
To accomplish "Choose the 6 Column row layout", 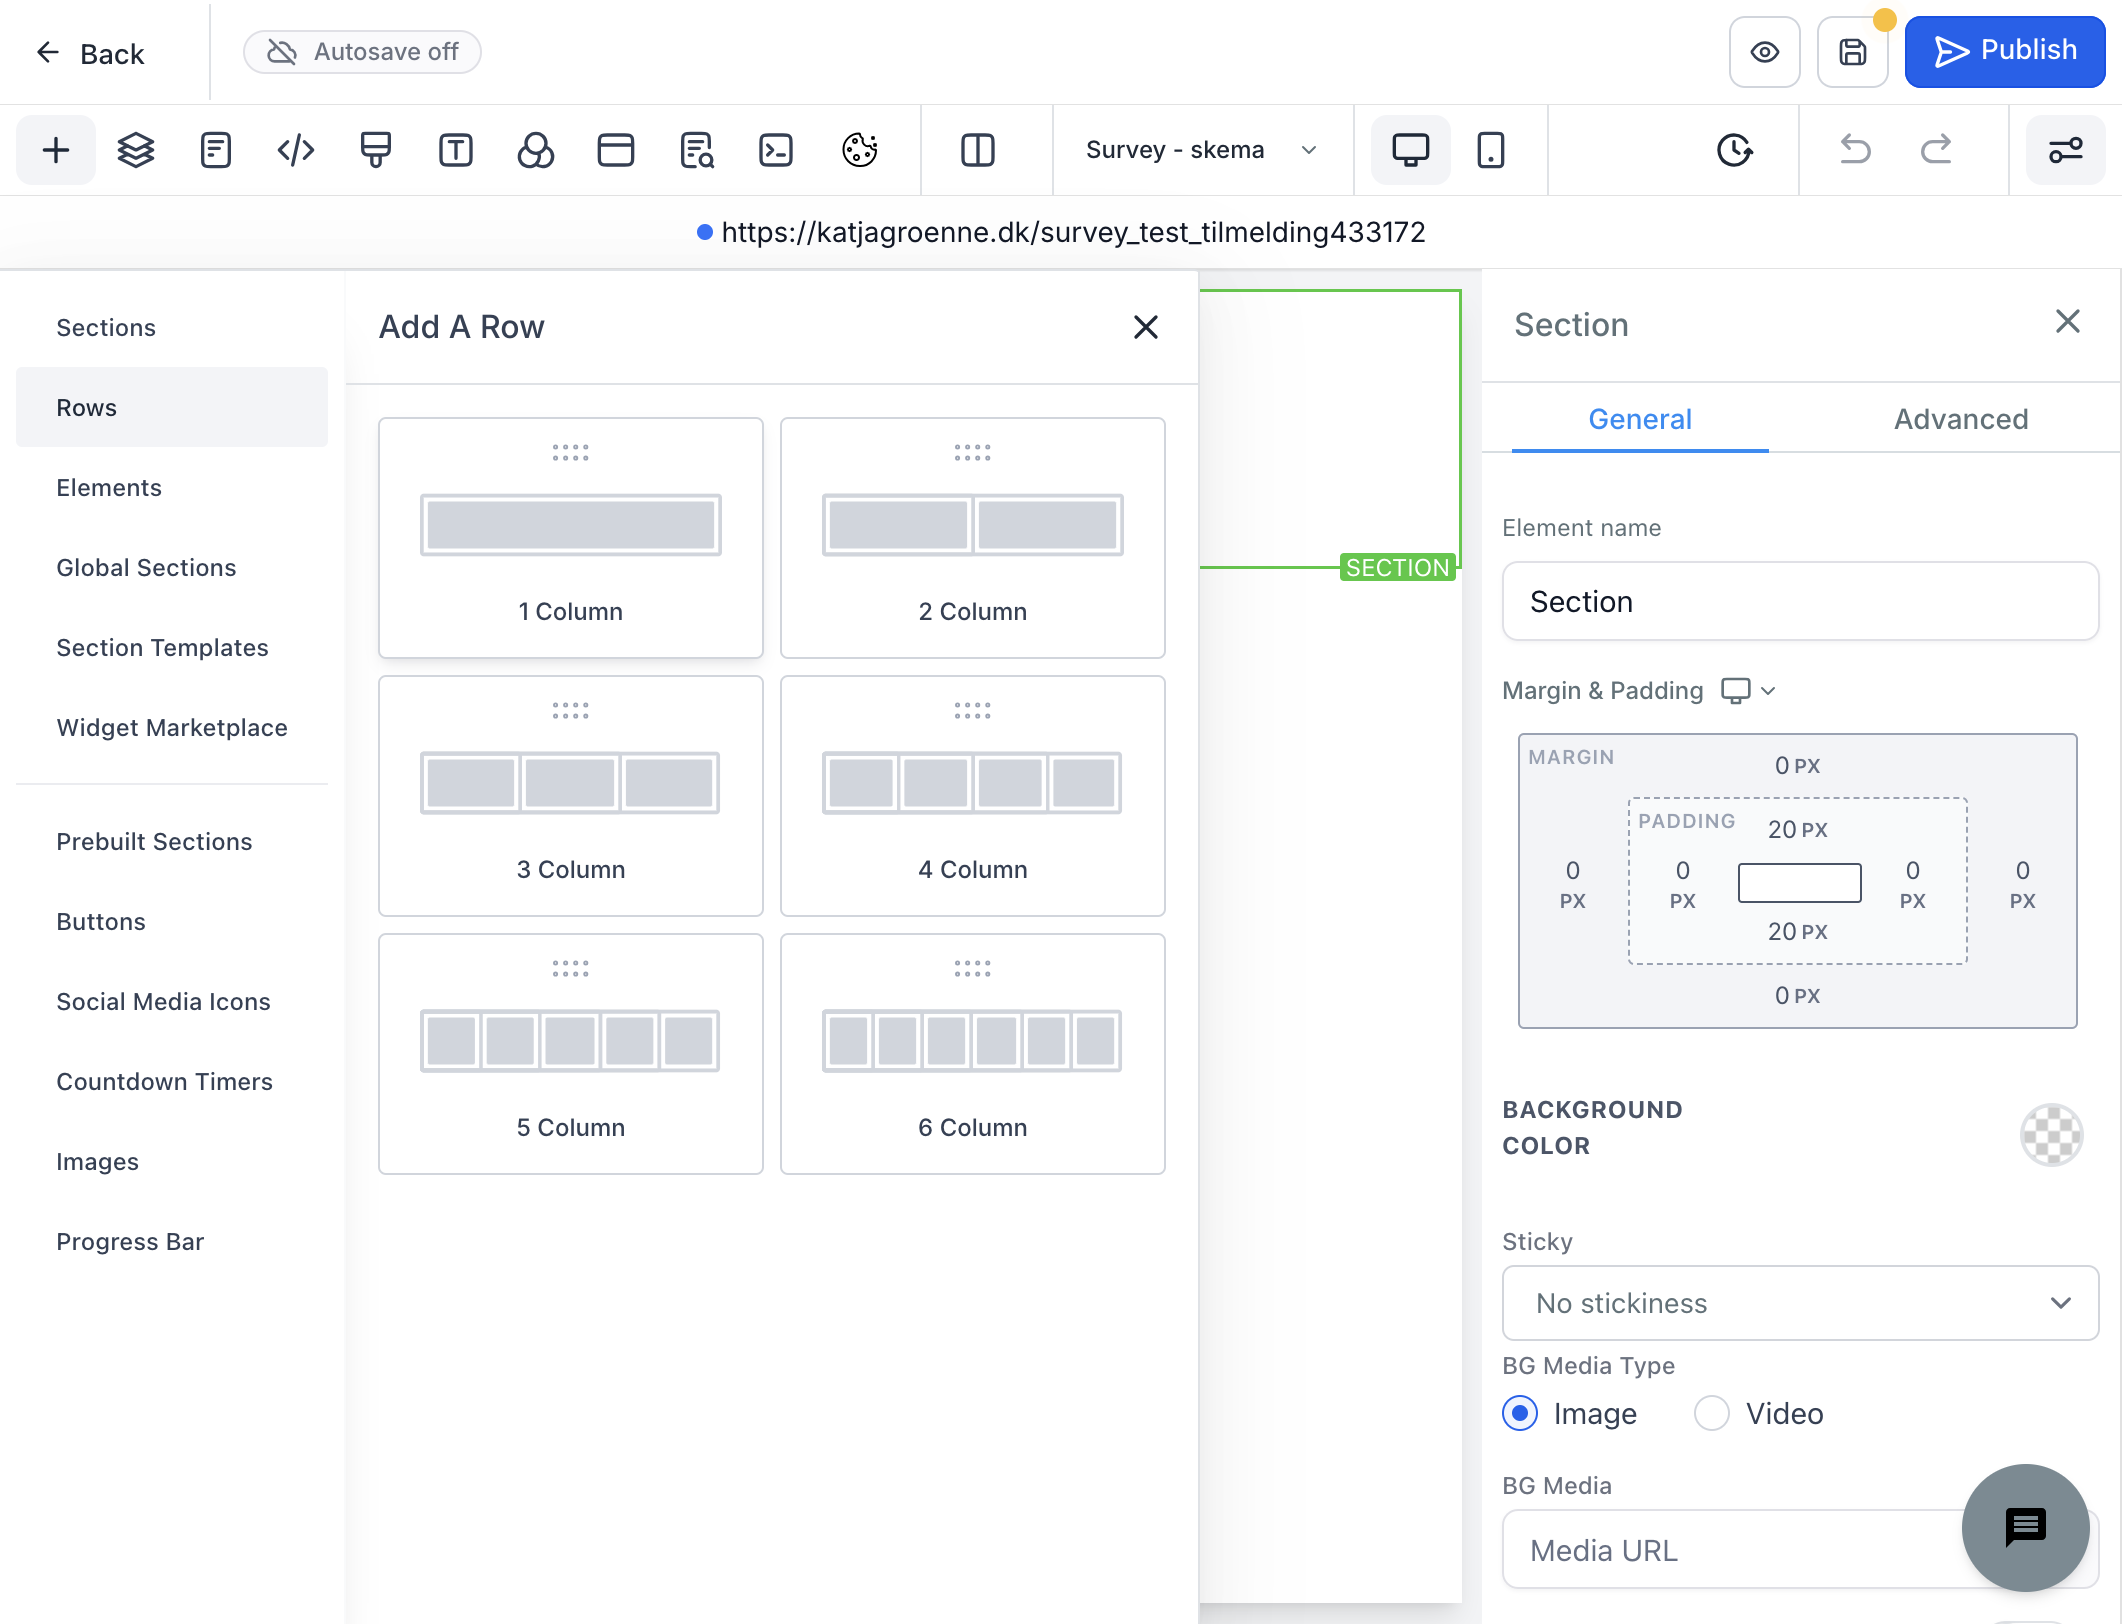I will (x=973, y=1054).
